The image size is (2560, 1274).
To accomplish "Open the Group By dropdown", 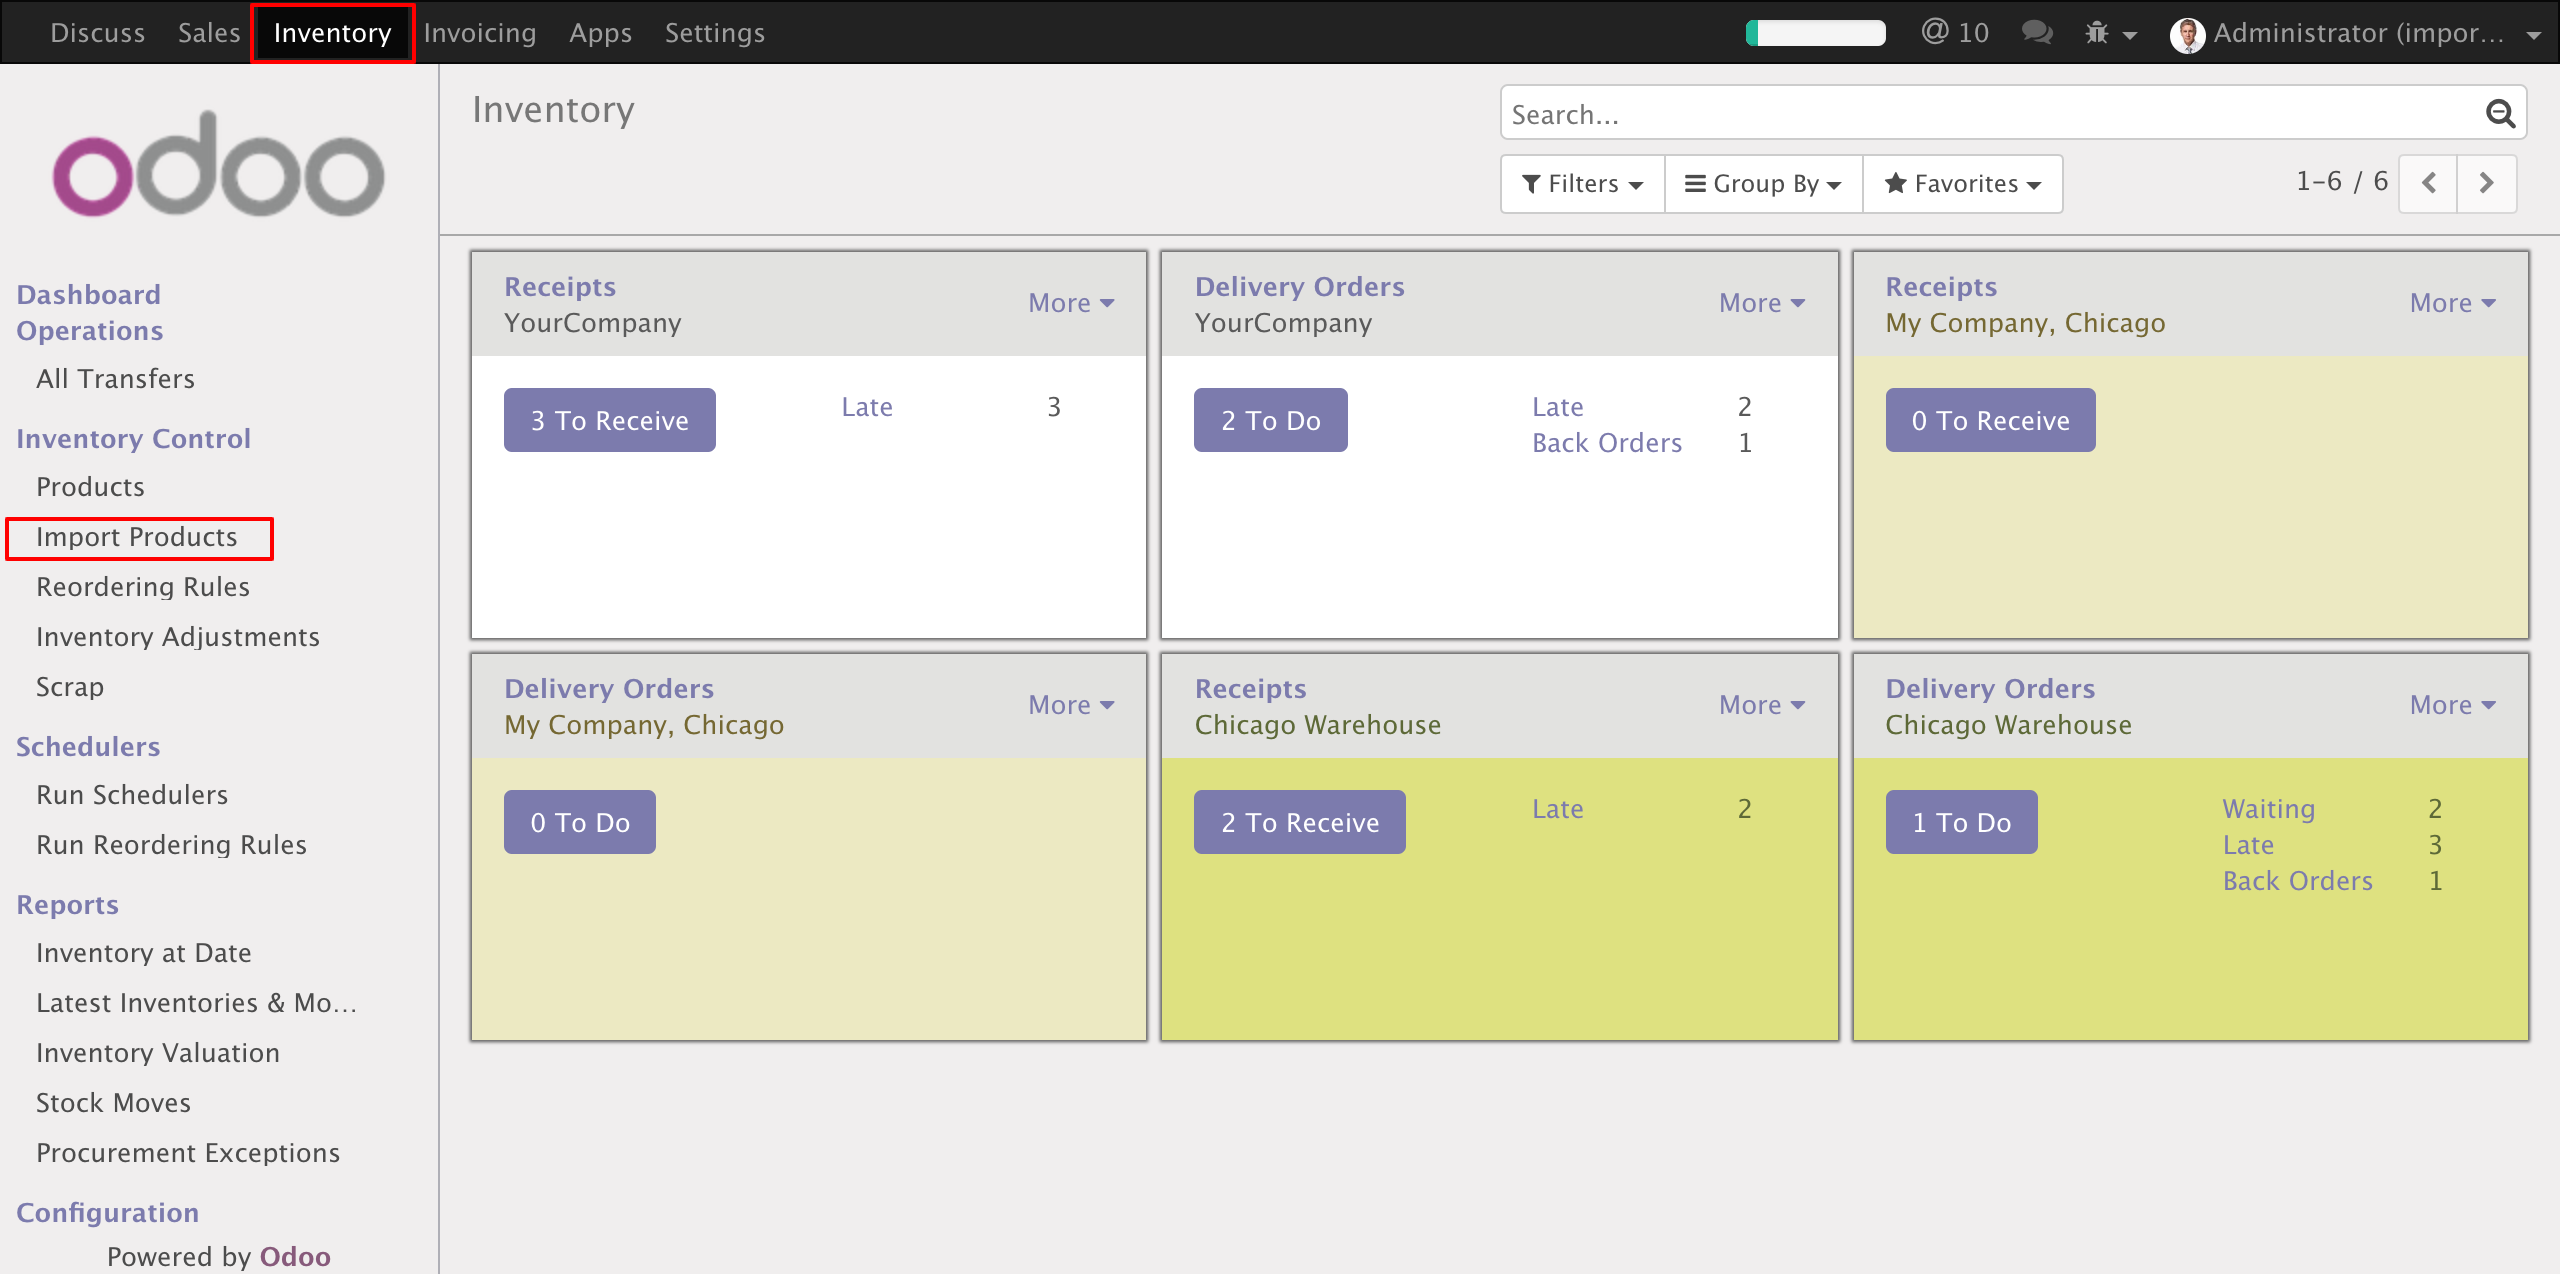I will (1763, 184).
